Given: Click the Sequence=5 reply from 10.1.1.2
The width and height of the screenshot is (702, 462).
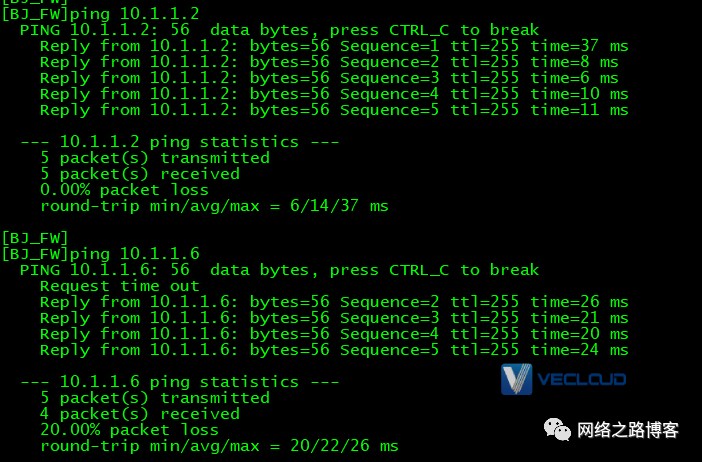Looking at the screenshot, I should (x=334, y=110).
